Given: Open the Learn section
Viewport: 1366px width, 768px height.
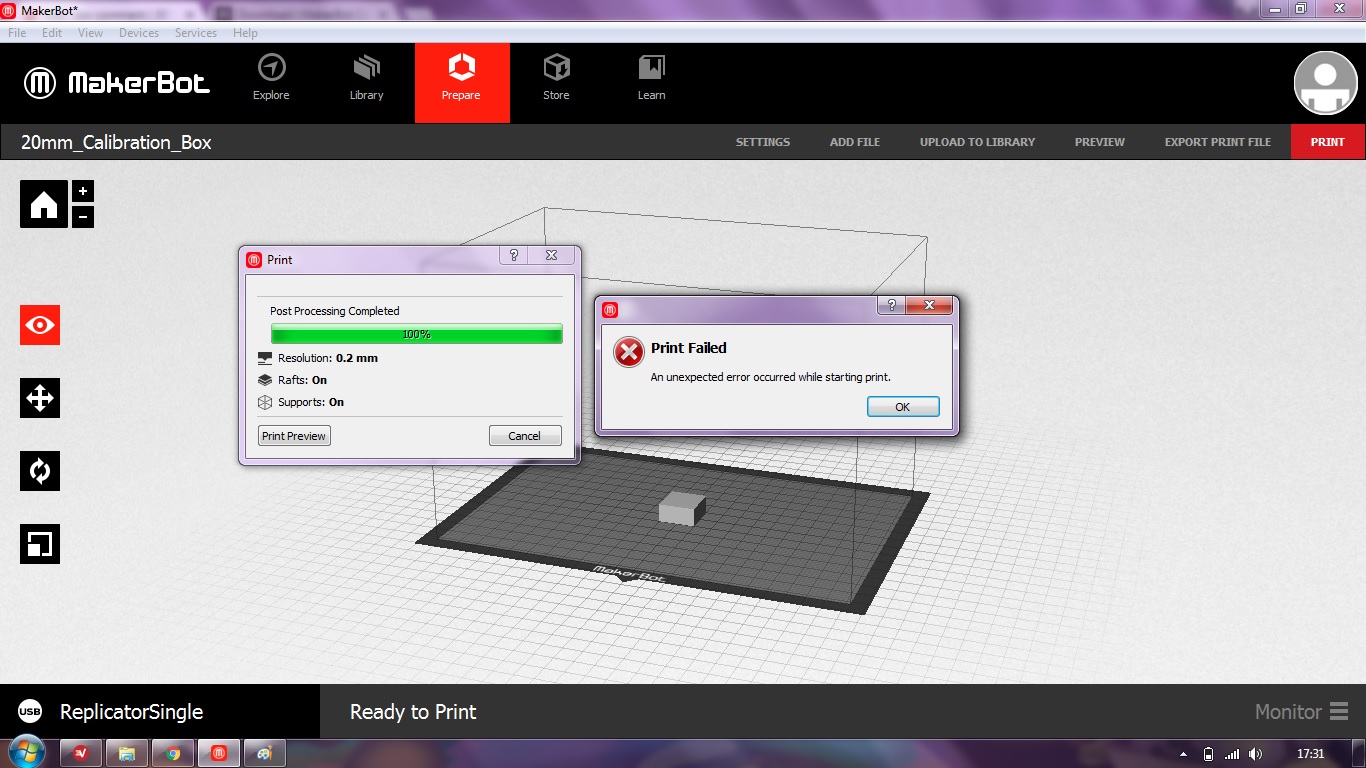Looking at the screenshot, I should tap(651, 78).
